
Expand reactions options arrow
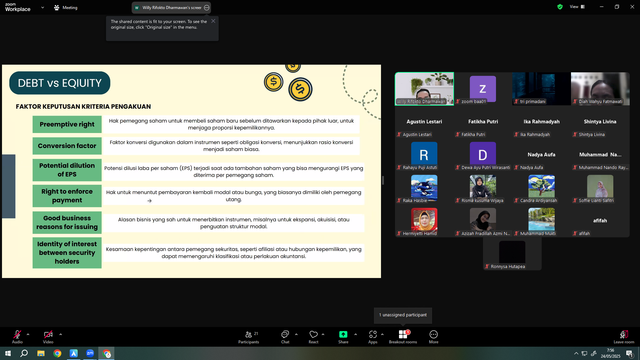[323, 334]
